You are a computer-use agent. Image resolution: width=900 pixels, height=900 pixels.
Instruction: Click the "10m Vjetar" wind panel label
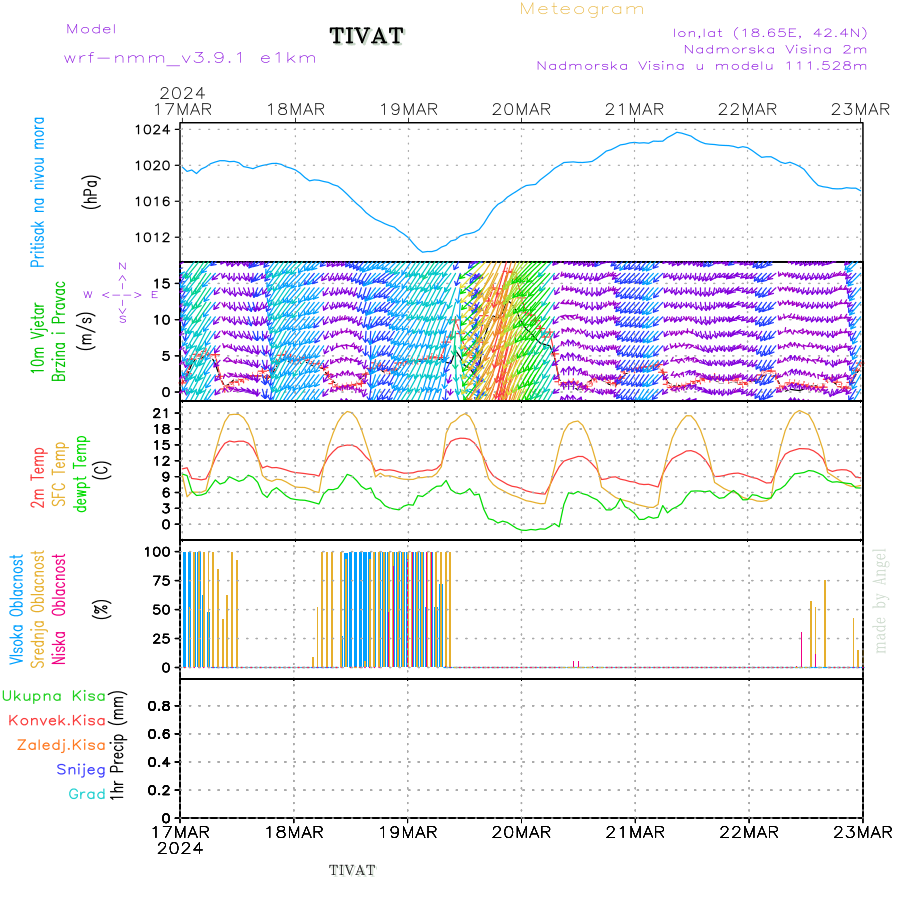click(37, 338)
